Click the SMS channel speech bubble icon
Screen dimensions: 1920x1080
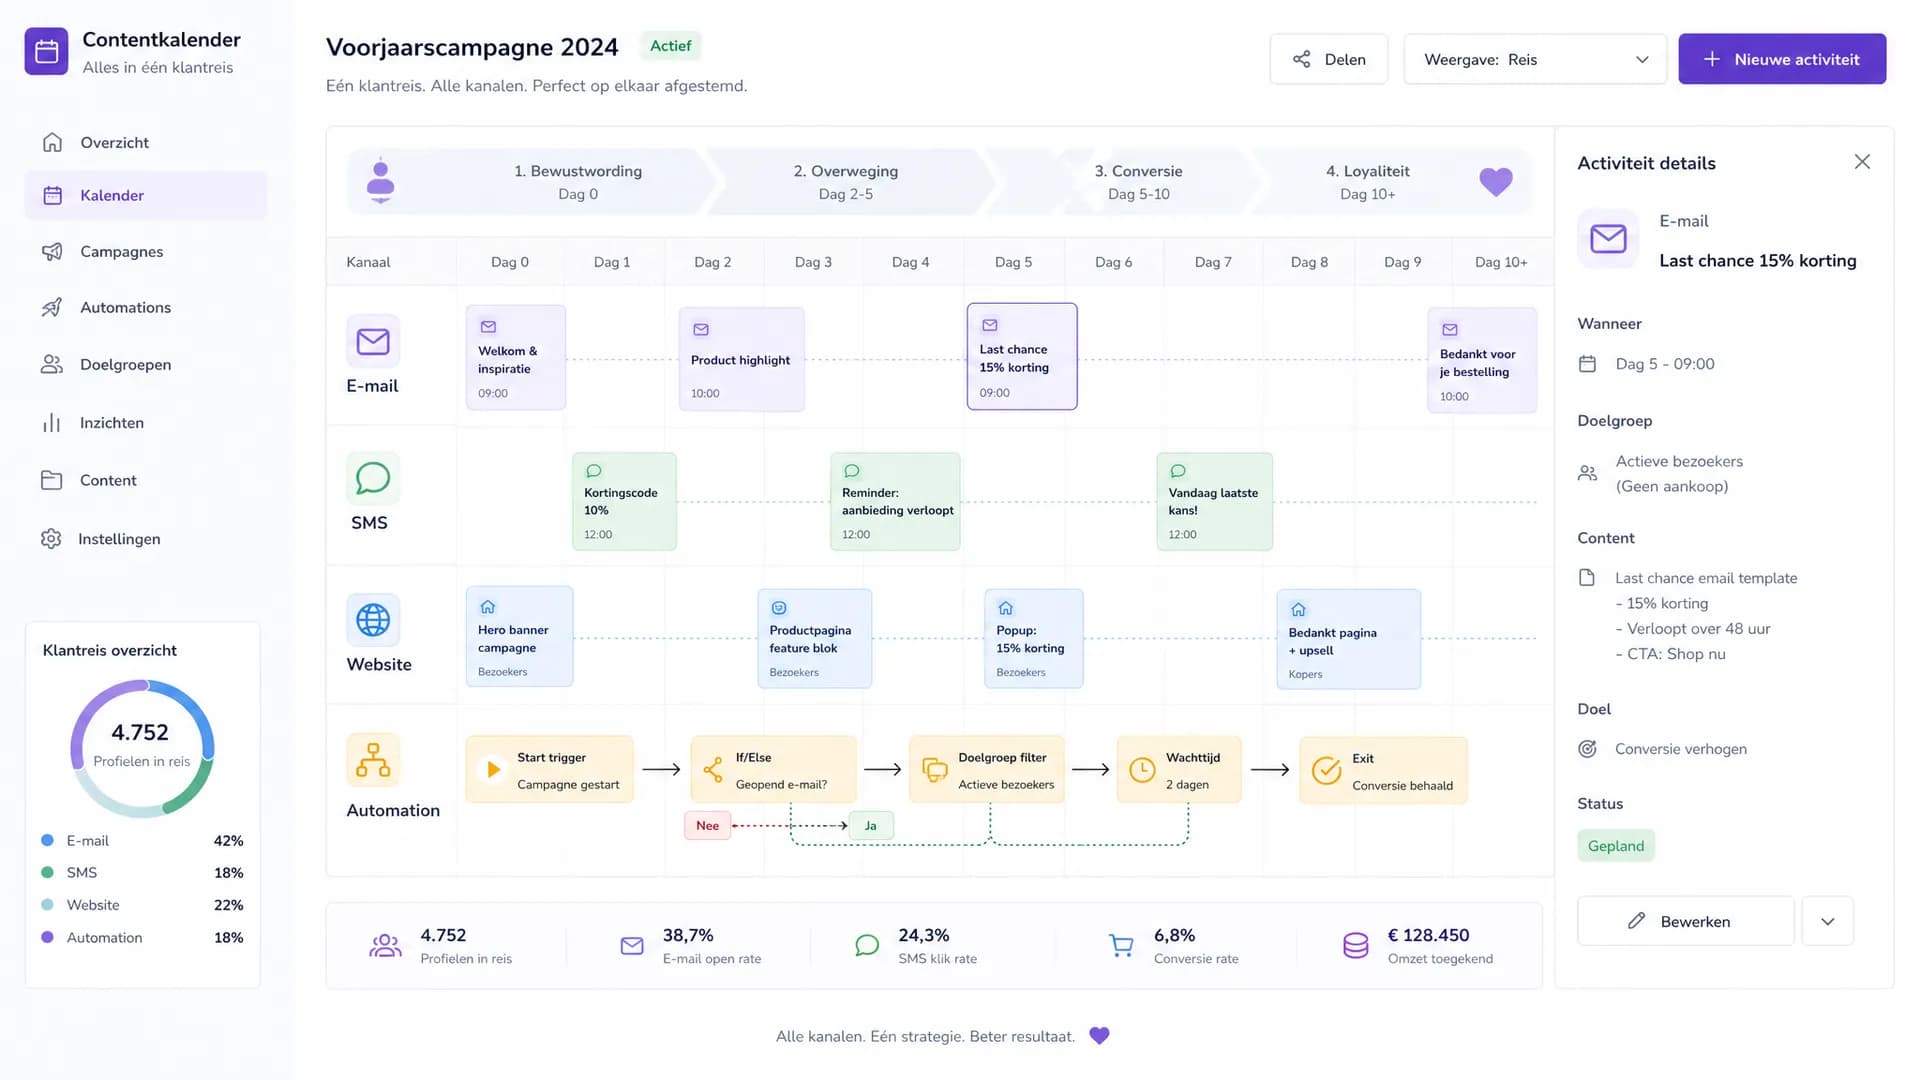(373, 479)
